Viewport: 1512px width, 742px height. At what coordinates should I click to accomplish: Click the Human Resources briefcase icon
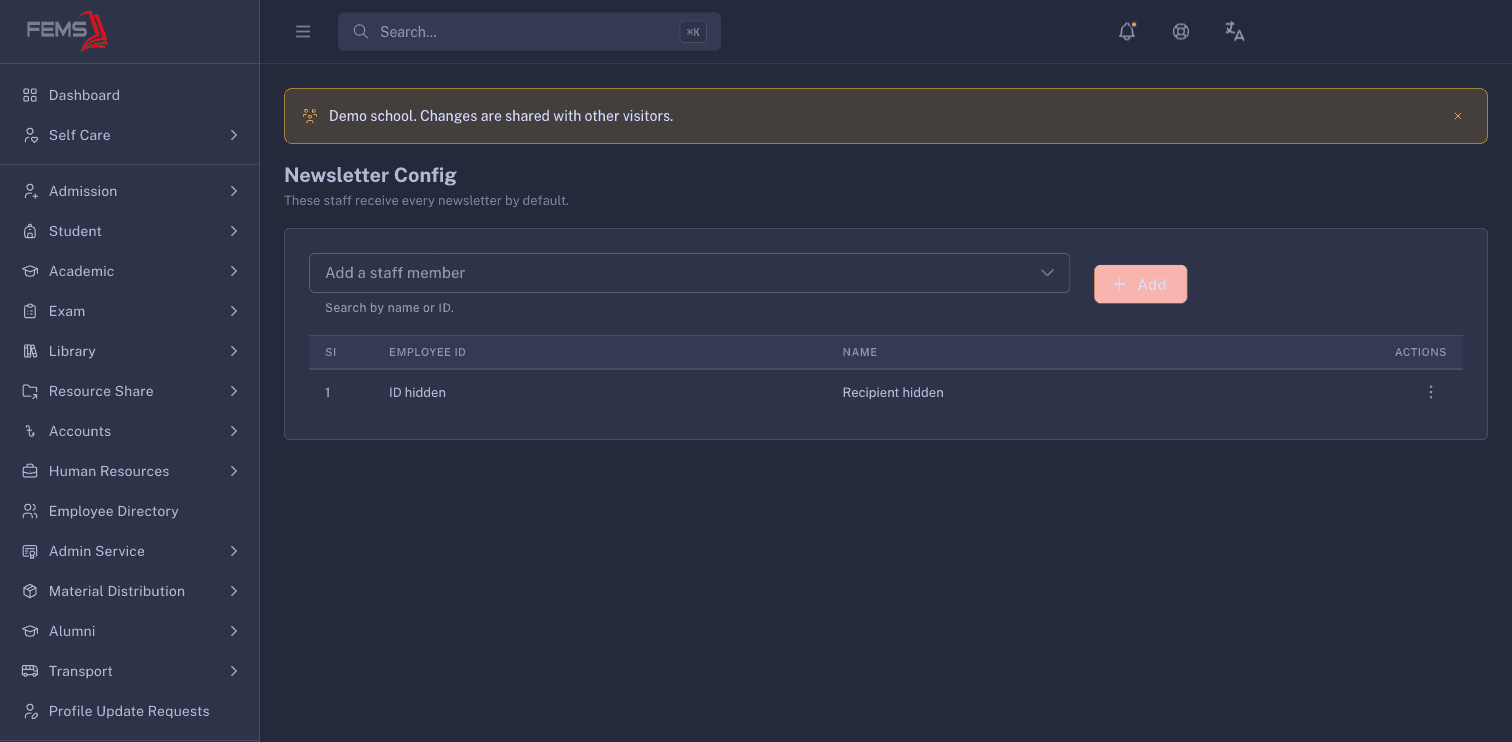pyautogui.click(x=30, y=471)
